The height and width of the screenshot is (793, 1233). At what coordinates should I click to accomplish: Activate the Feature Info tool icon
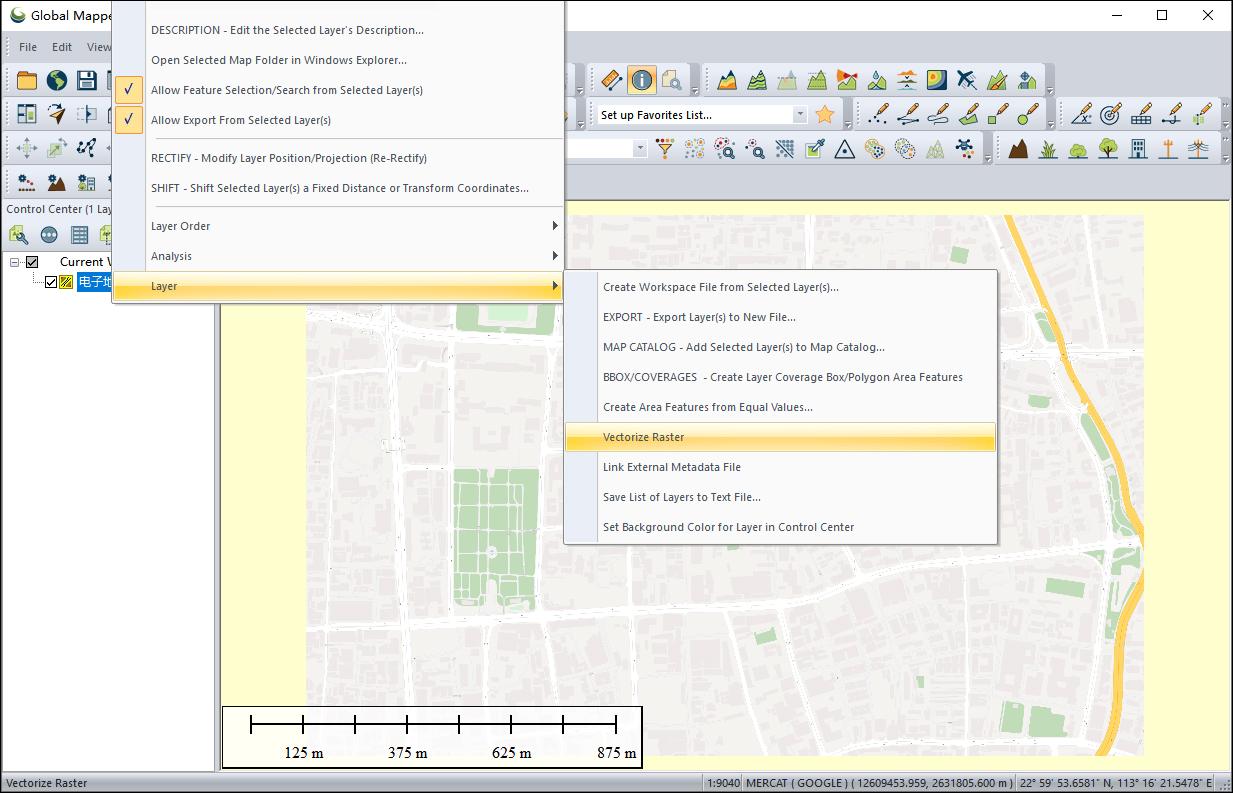[x=642, y=80]
